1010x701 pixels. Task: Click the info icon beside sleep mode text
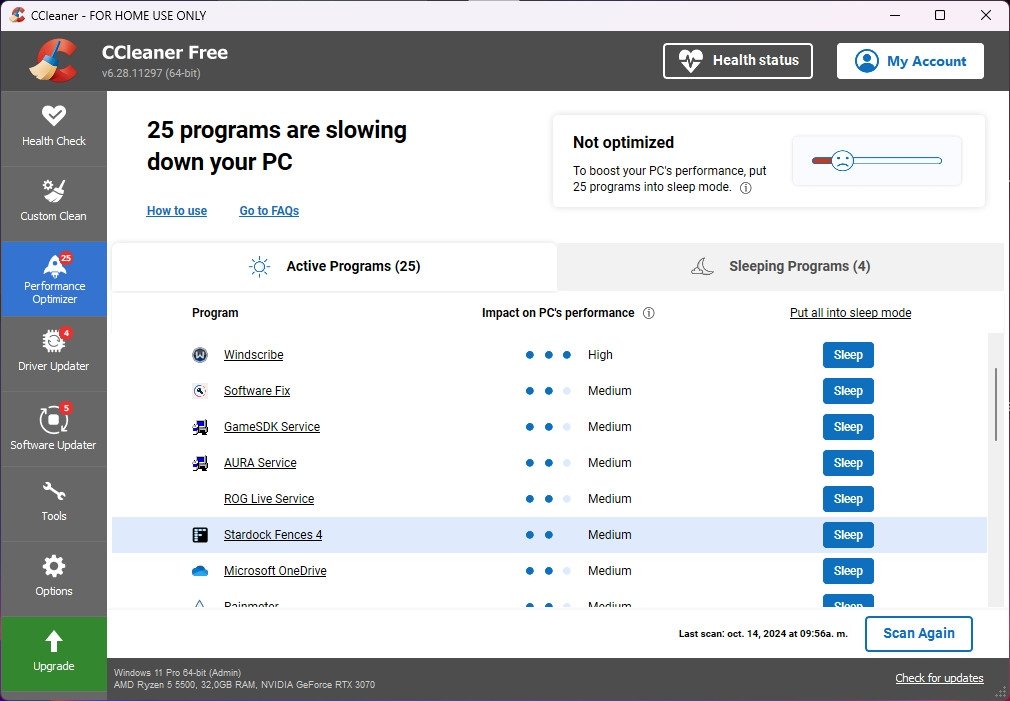point(745,188)
